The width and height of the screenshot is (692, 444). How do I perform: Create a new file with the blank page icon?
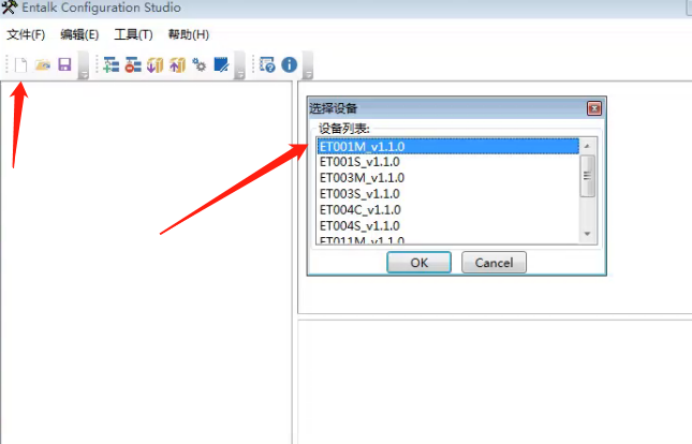[21, 65]
